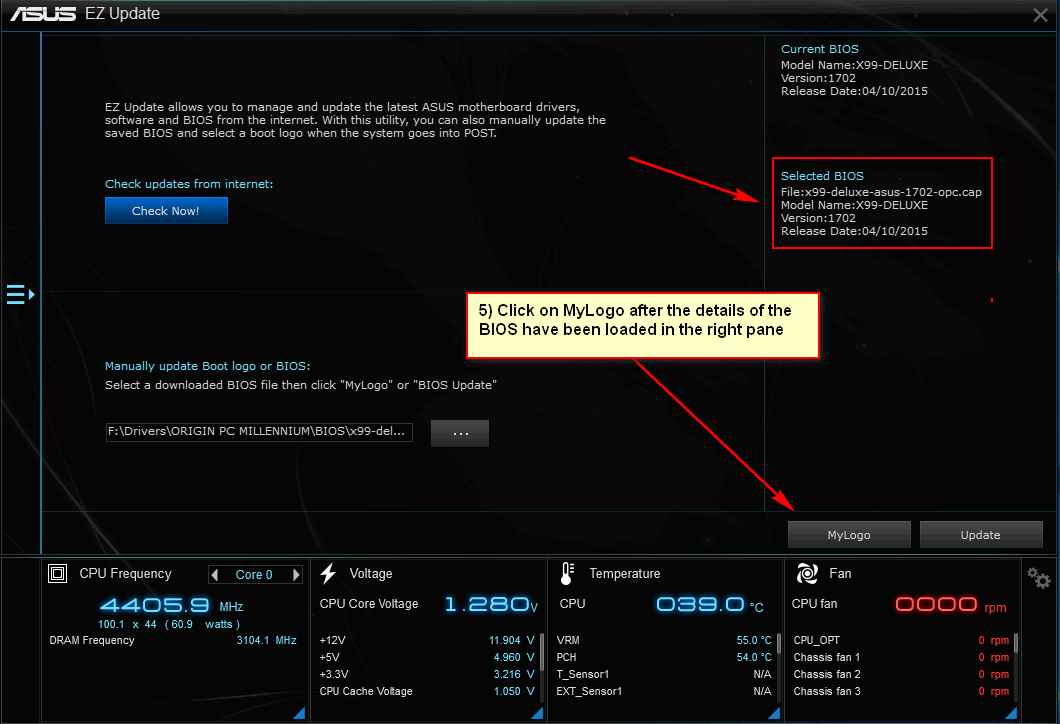Click 'Manually update Boot logo or BIOS:' label

pos(208,366)
